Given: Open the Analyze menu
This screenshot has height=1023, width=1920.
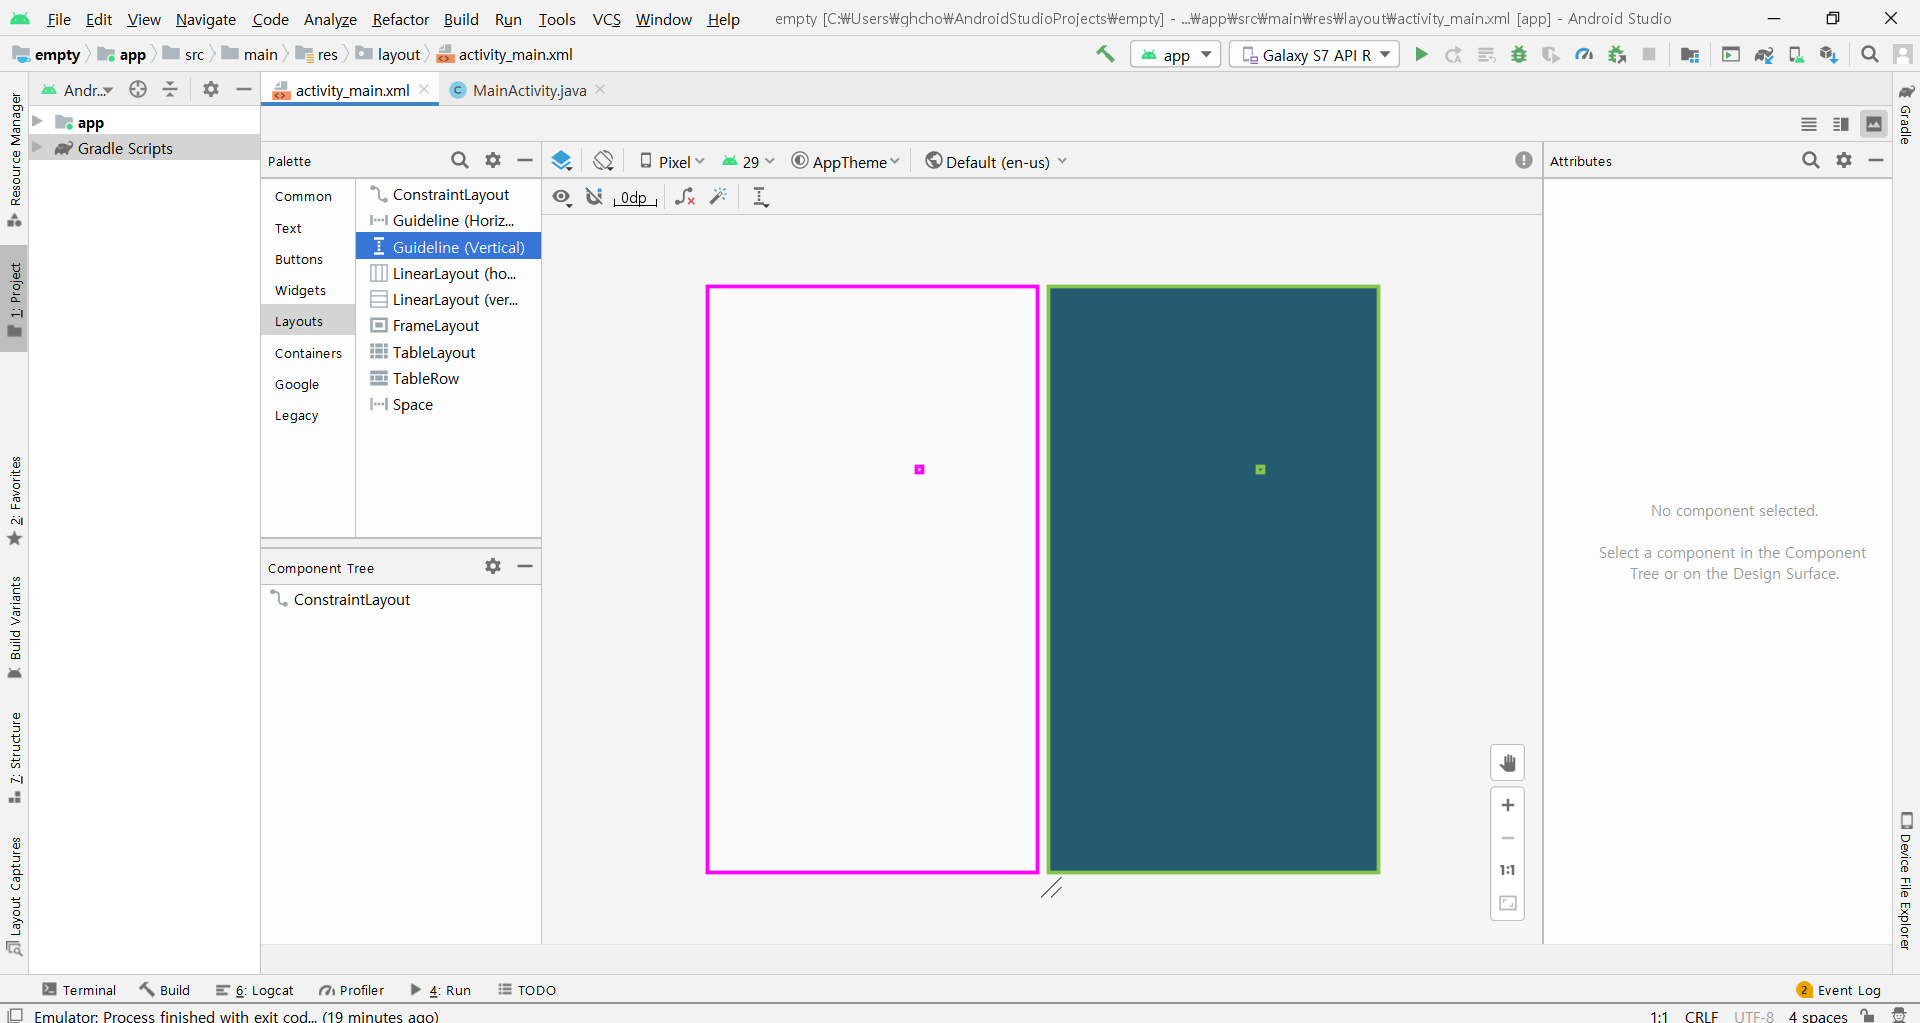Looking at the screenshot, I should point(330,19).
